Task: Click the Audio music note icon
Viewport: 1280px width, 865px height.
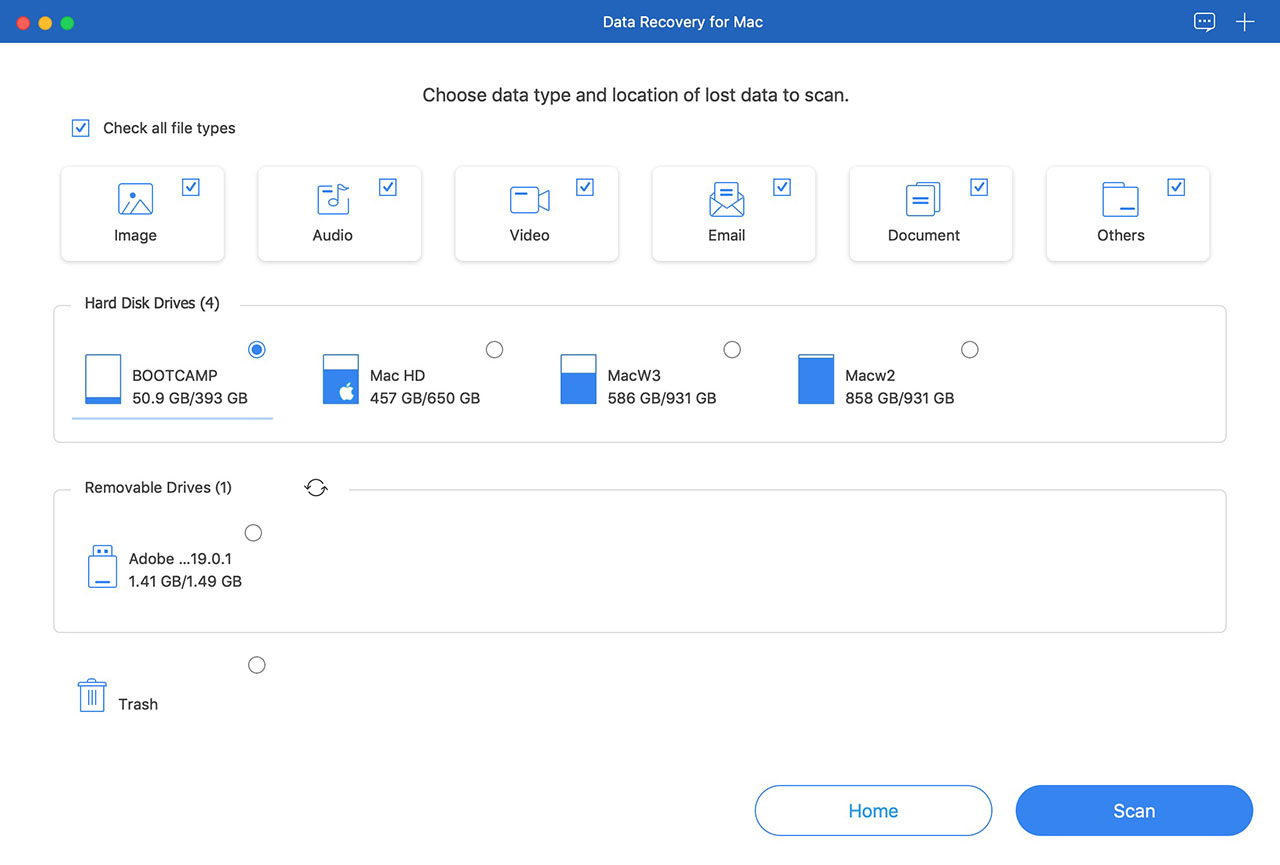Action: coord(333,199)
